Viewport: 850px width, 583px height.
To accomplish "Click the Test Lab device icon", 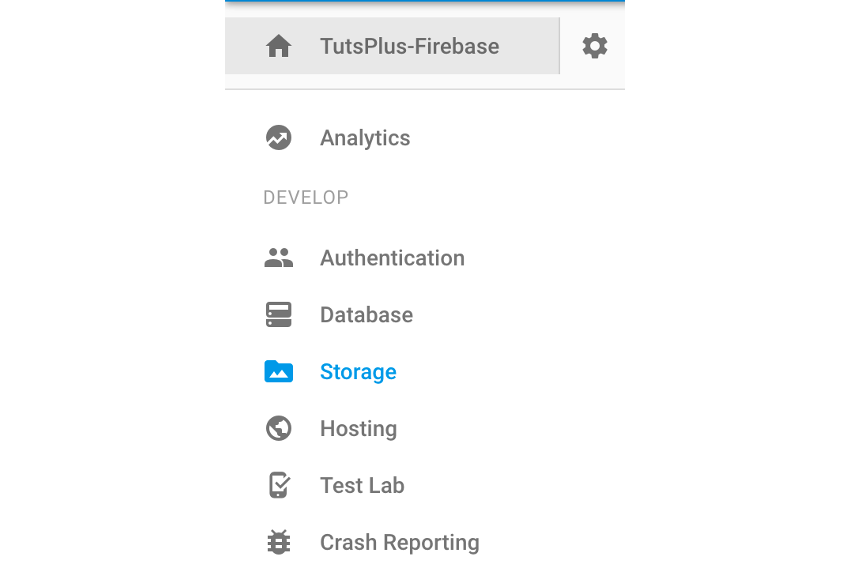I will [278, 485].
